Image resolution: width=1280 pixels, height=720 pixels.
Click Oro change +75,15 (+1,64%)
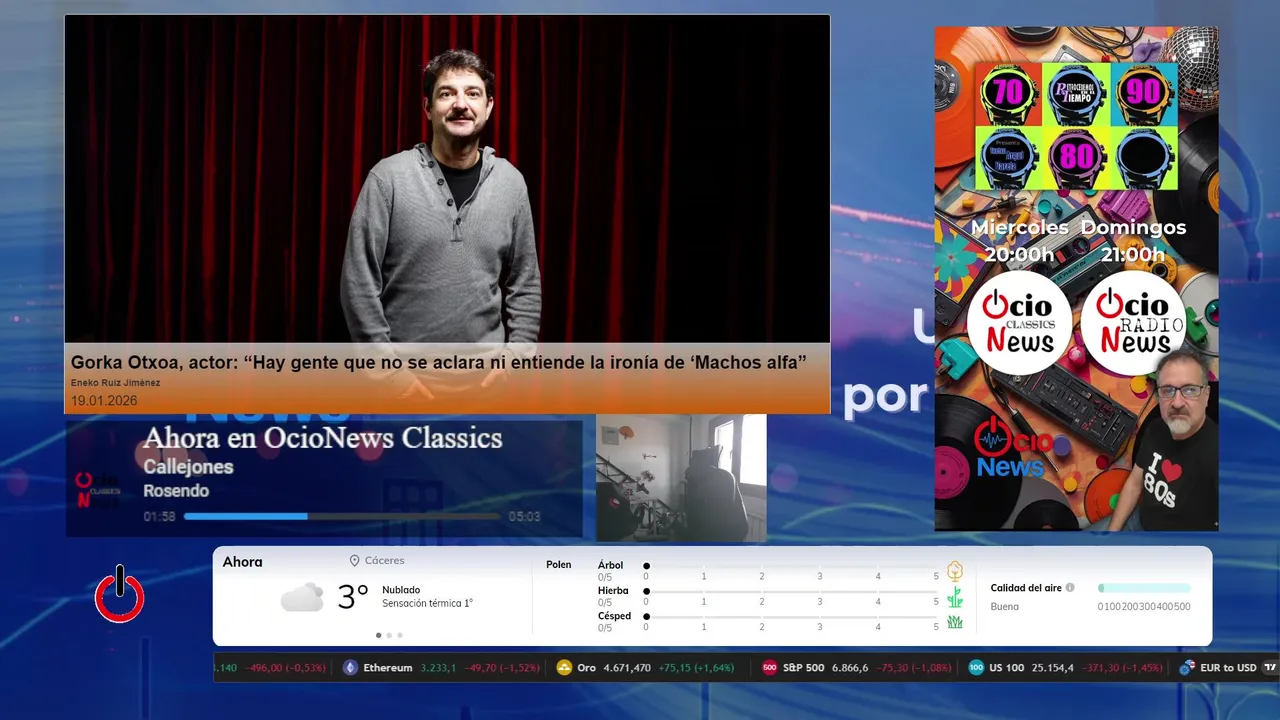[696, 668]
